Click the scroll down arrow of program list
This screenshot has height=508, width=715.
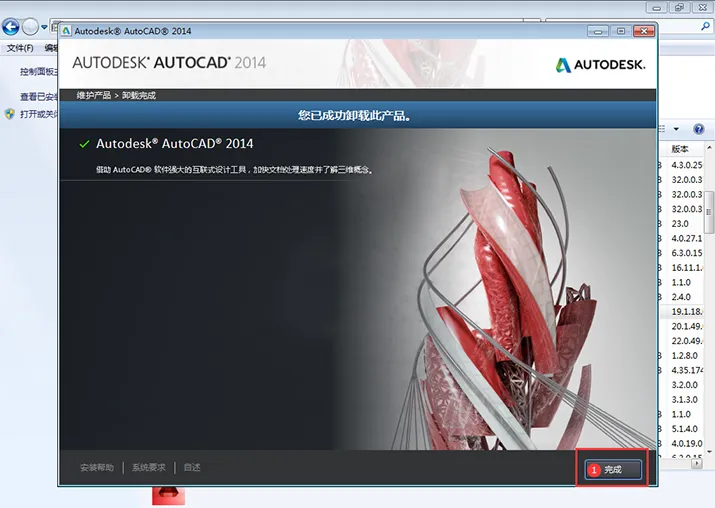pyautogui.click(x=709, y=452)
